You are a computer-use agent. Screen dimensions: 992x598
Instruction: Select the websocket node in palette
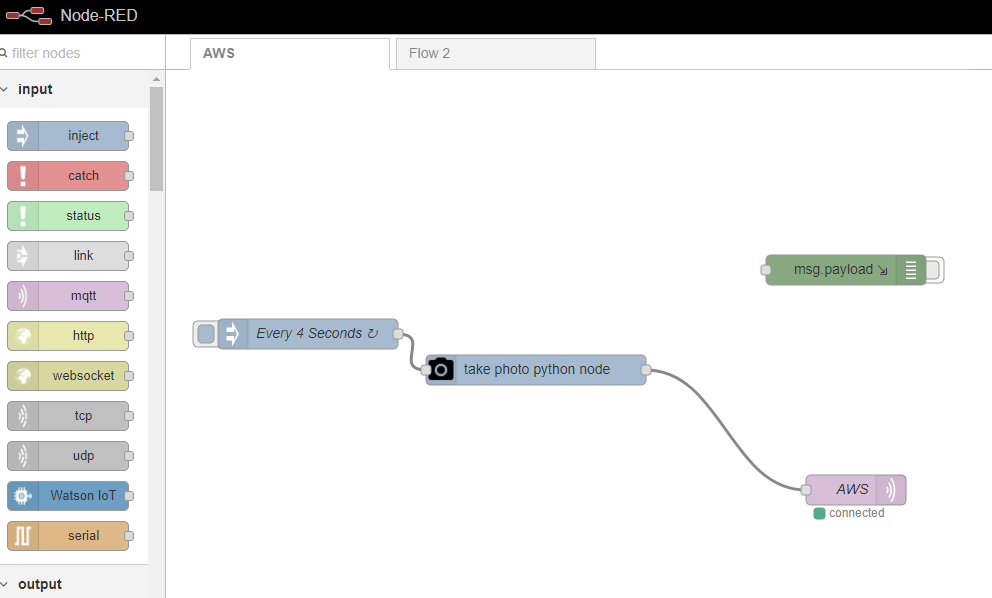click(68, 375)
